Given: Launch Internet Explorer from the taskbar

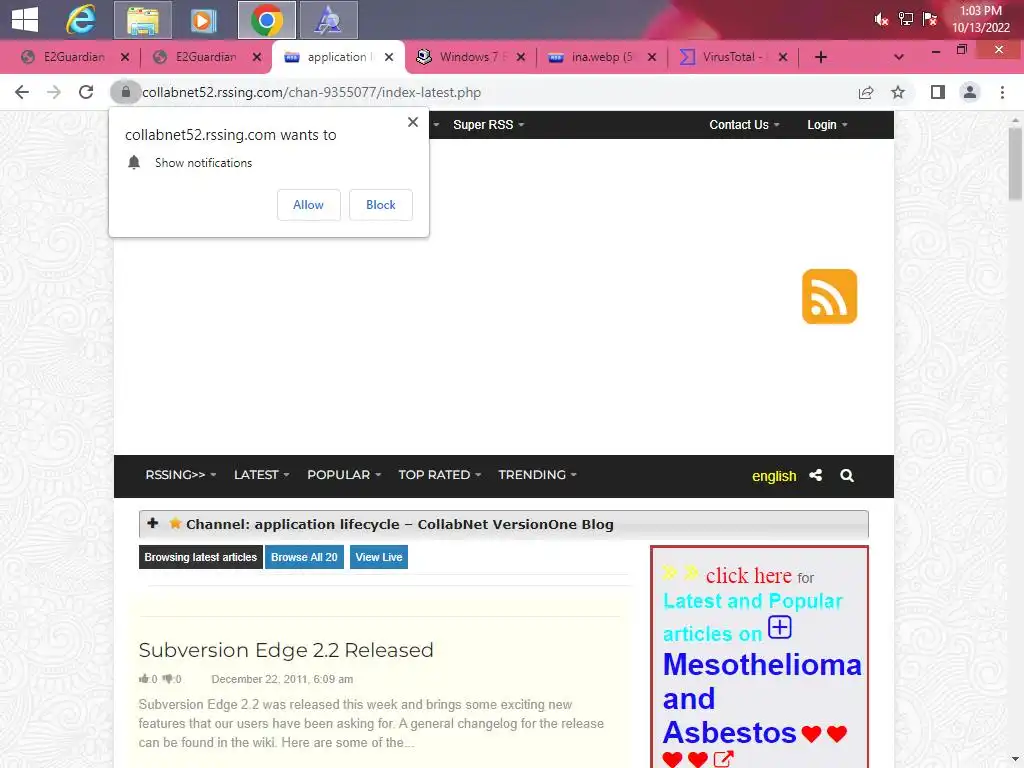Looking at the screenshot, I should (81, 20).
